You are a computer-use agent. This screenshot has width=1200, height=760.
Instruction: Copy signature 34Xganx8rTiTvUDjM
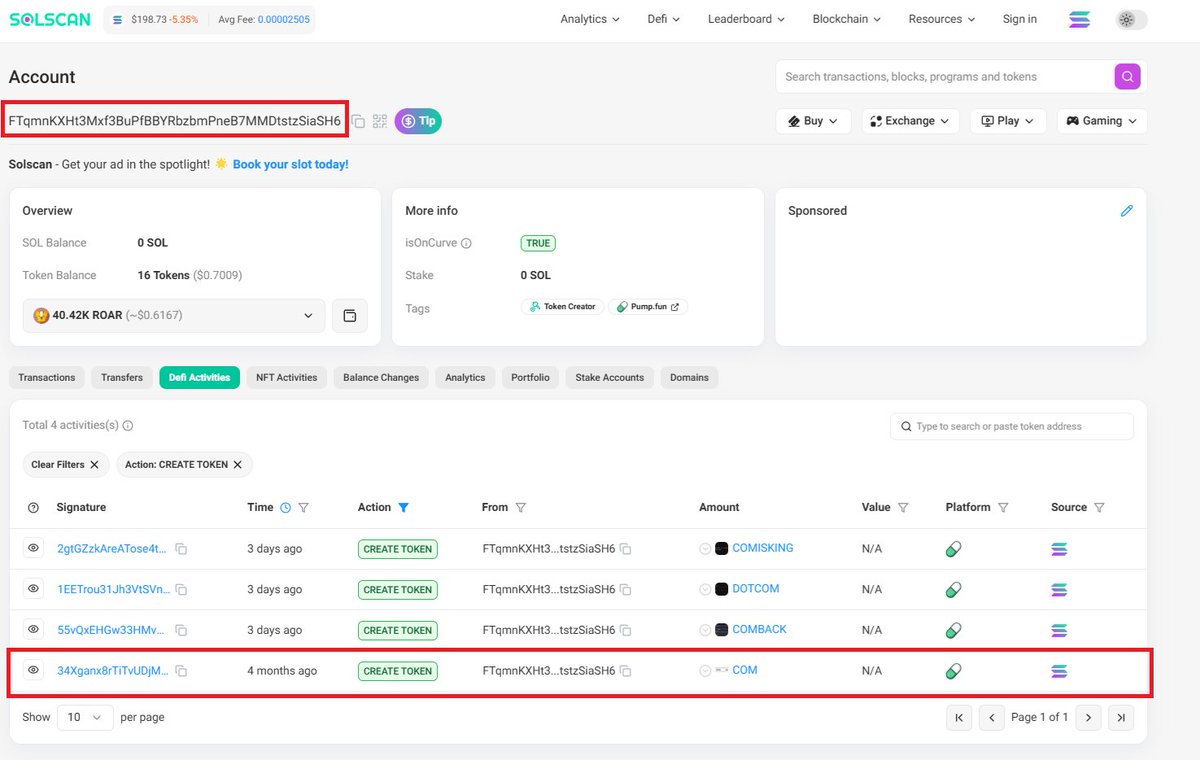tap(182, 671)
